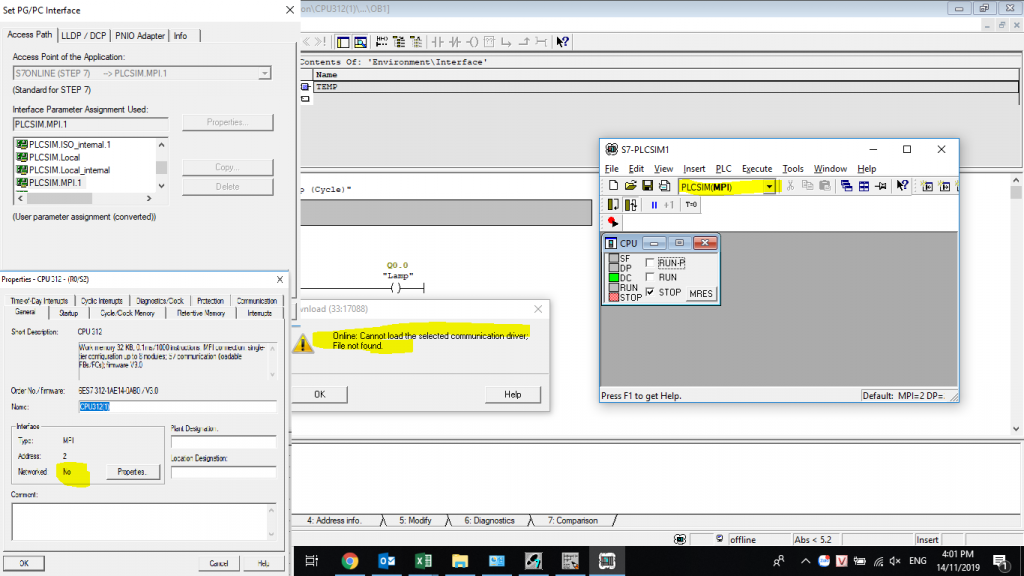Click context help icon in LAD editor toolbar
This screenshot has width=1024, height=576.
point(562,42)
